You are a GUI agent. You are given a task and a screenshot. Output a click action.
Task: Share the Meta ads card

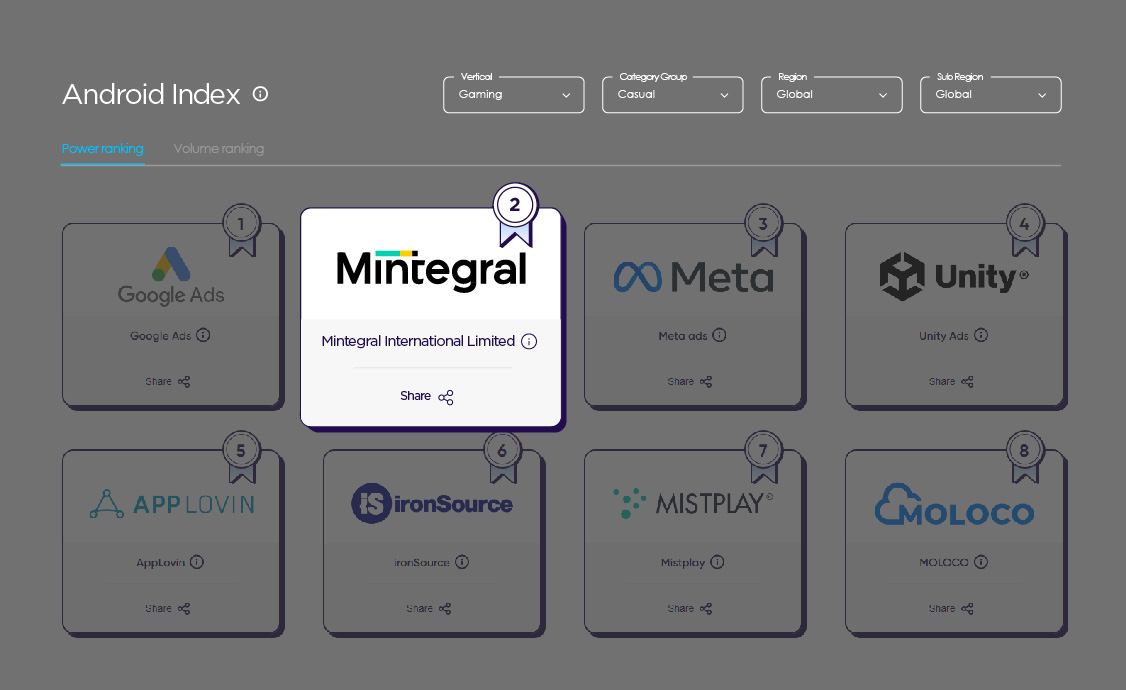689,381
